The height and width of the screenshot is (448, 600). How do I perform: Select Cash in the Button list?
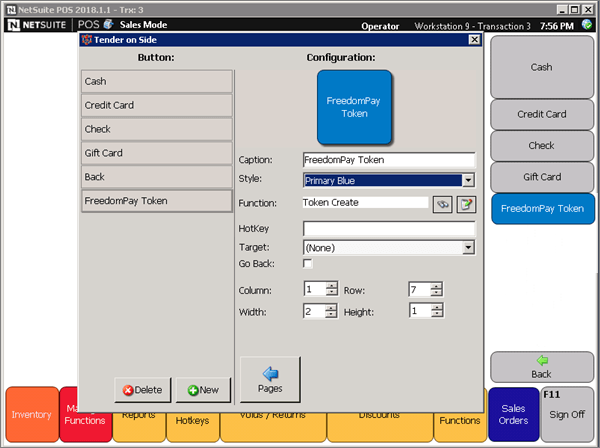click(157, 81)
